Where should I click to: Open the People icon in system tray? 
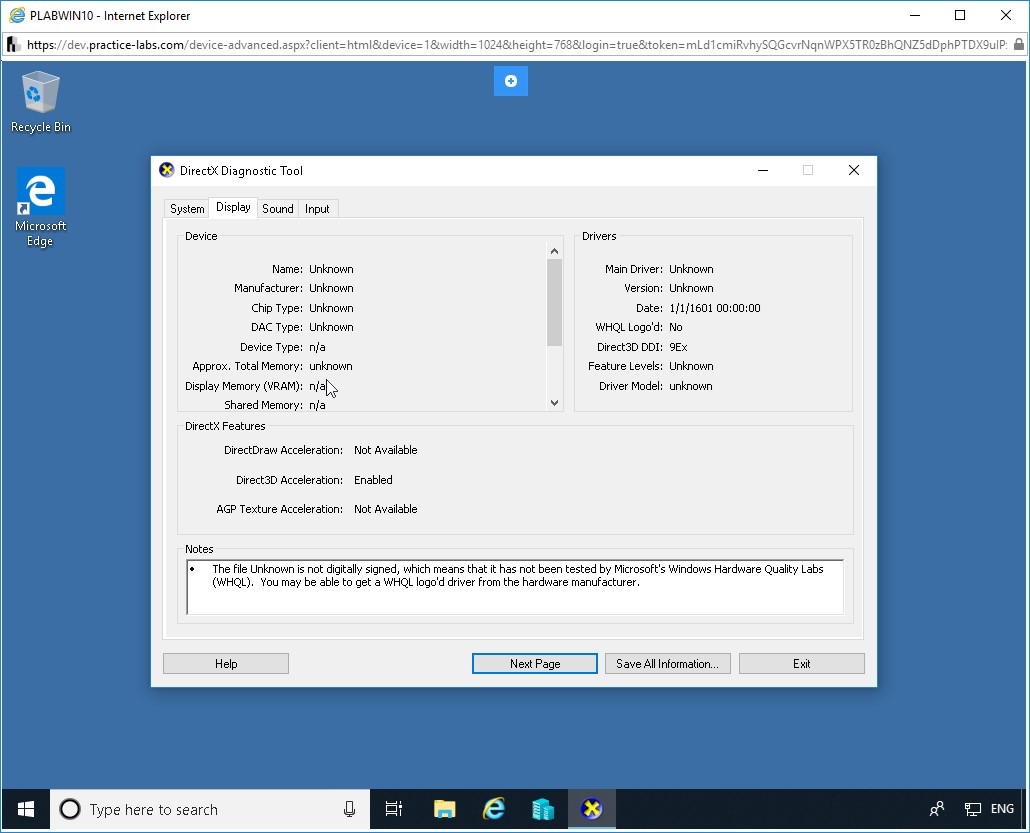[937, 809]
